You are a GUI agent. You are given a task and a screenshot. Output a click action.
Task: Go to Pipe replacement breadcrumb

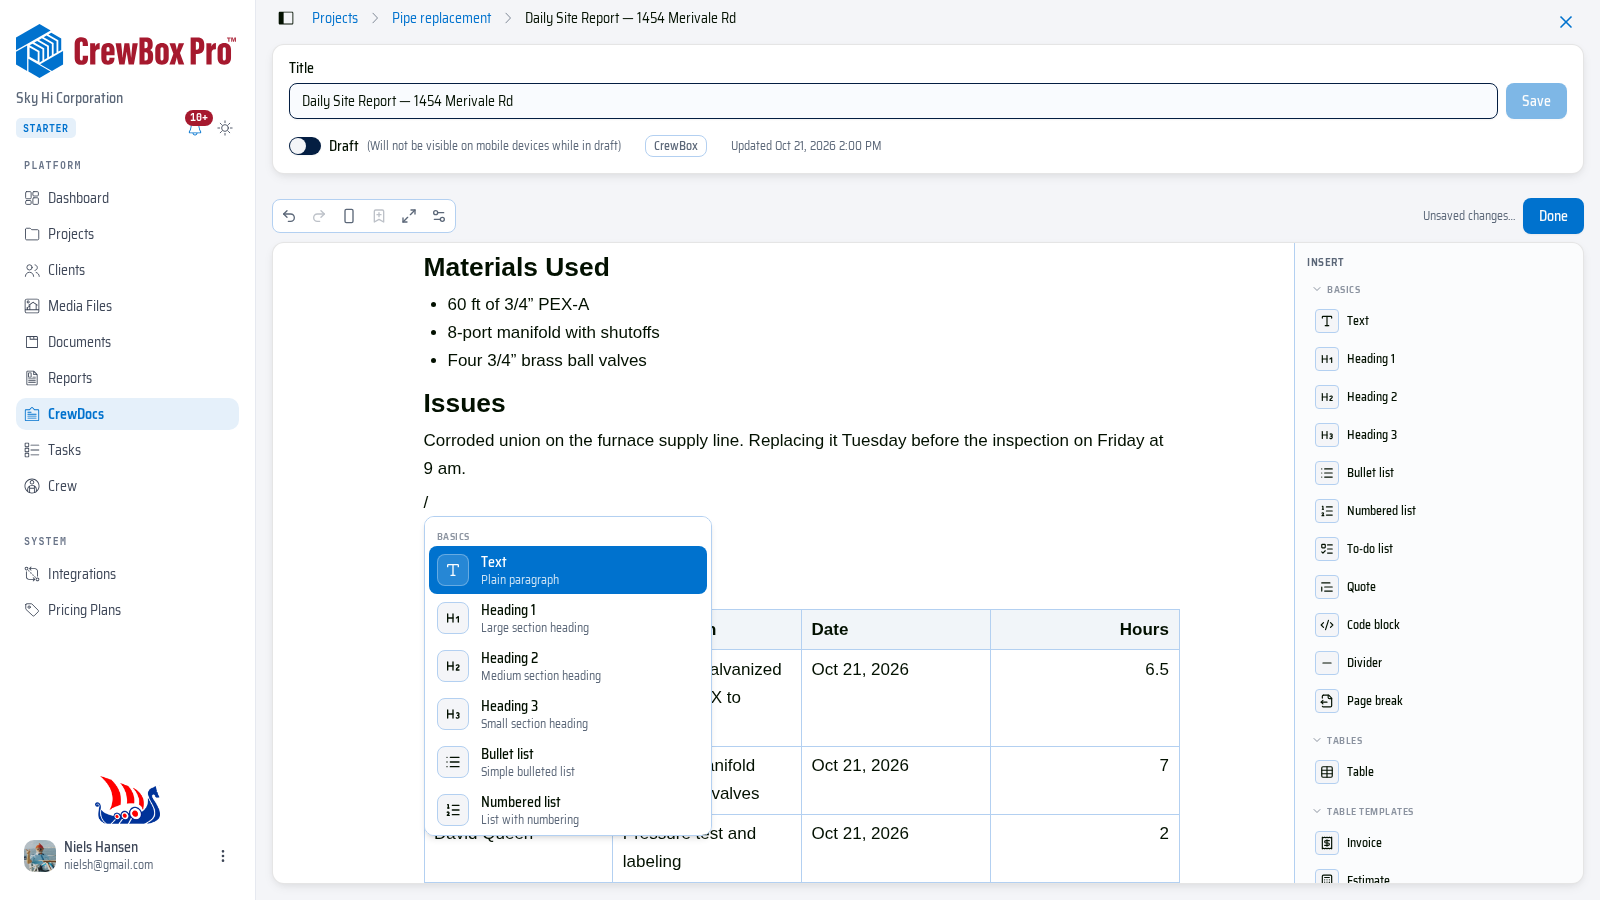coord(441,18)
